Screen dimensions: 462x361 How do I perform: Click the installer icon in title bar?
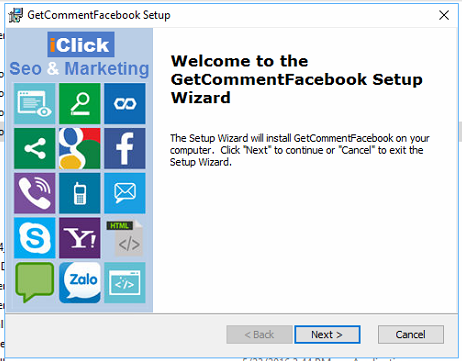point(16,15)
